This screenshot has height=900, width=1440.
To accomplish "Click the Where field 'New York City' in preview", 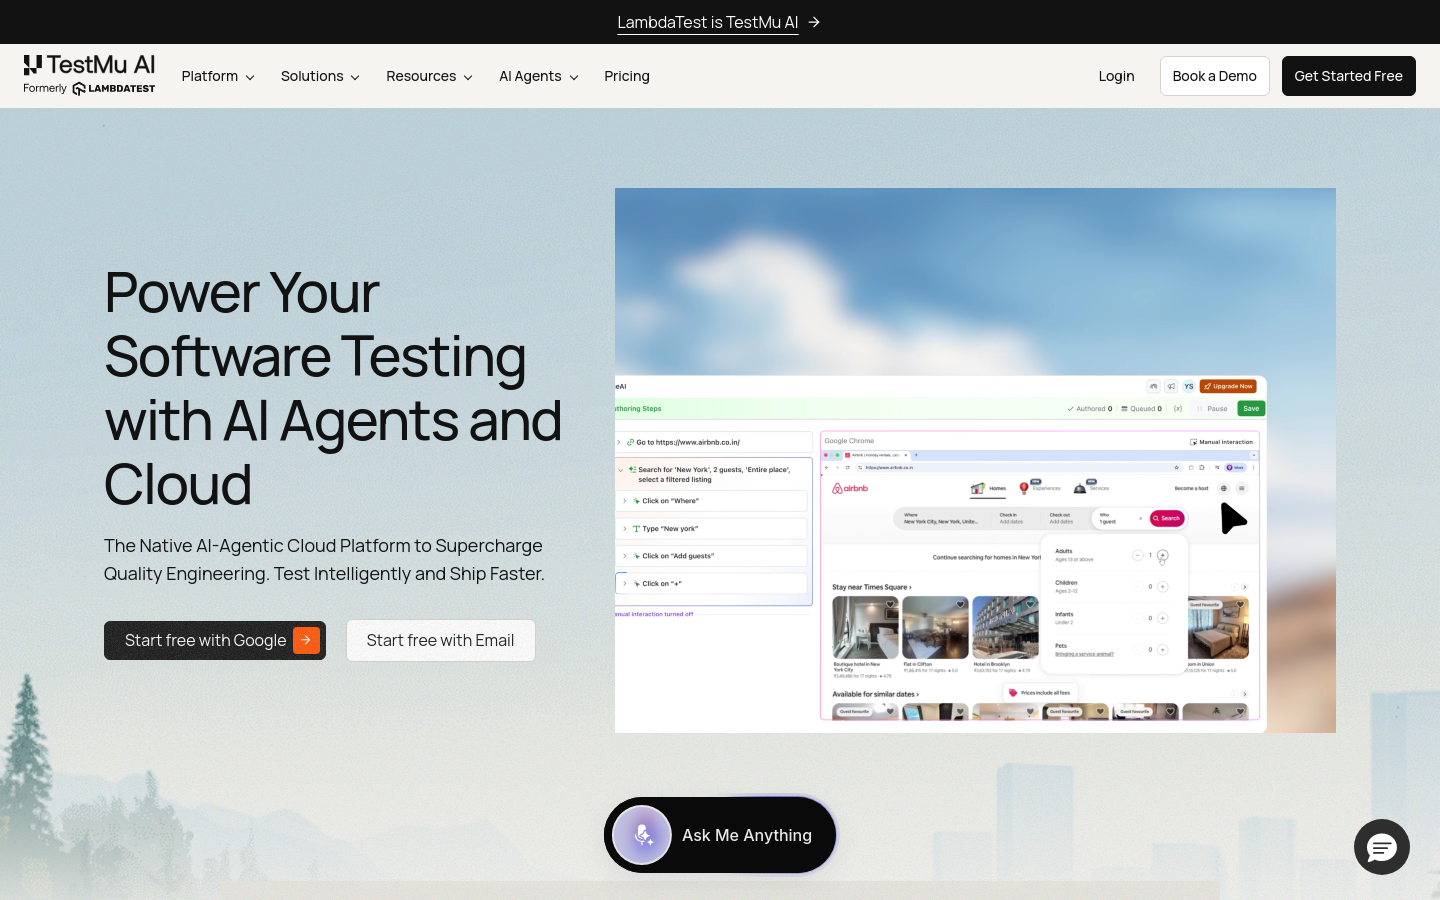I will (x=941, y=518).
